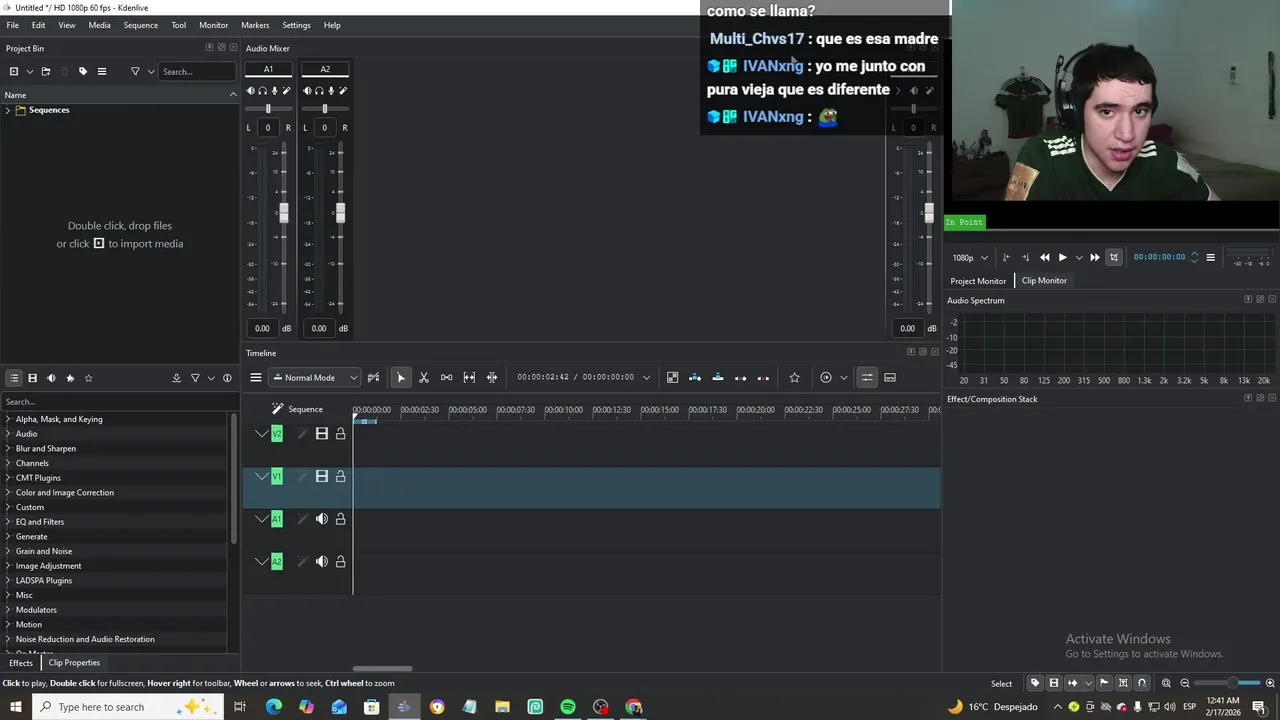Click the Extract timeline zone icon
1280x720 pixels.
[740, 377]
